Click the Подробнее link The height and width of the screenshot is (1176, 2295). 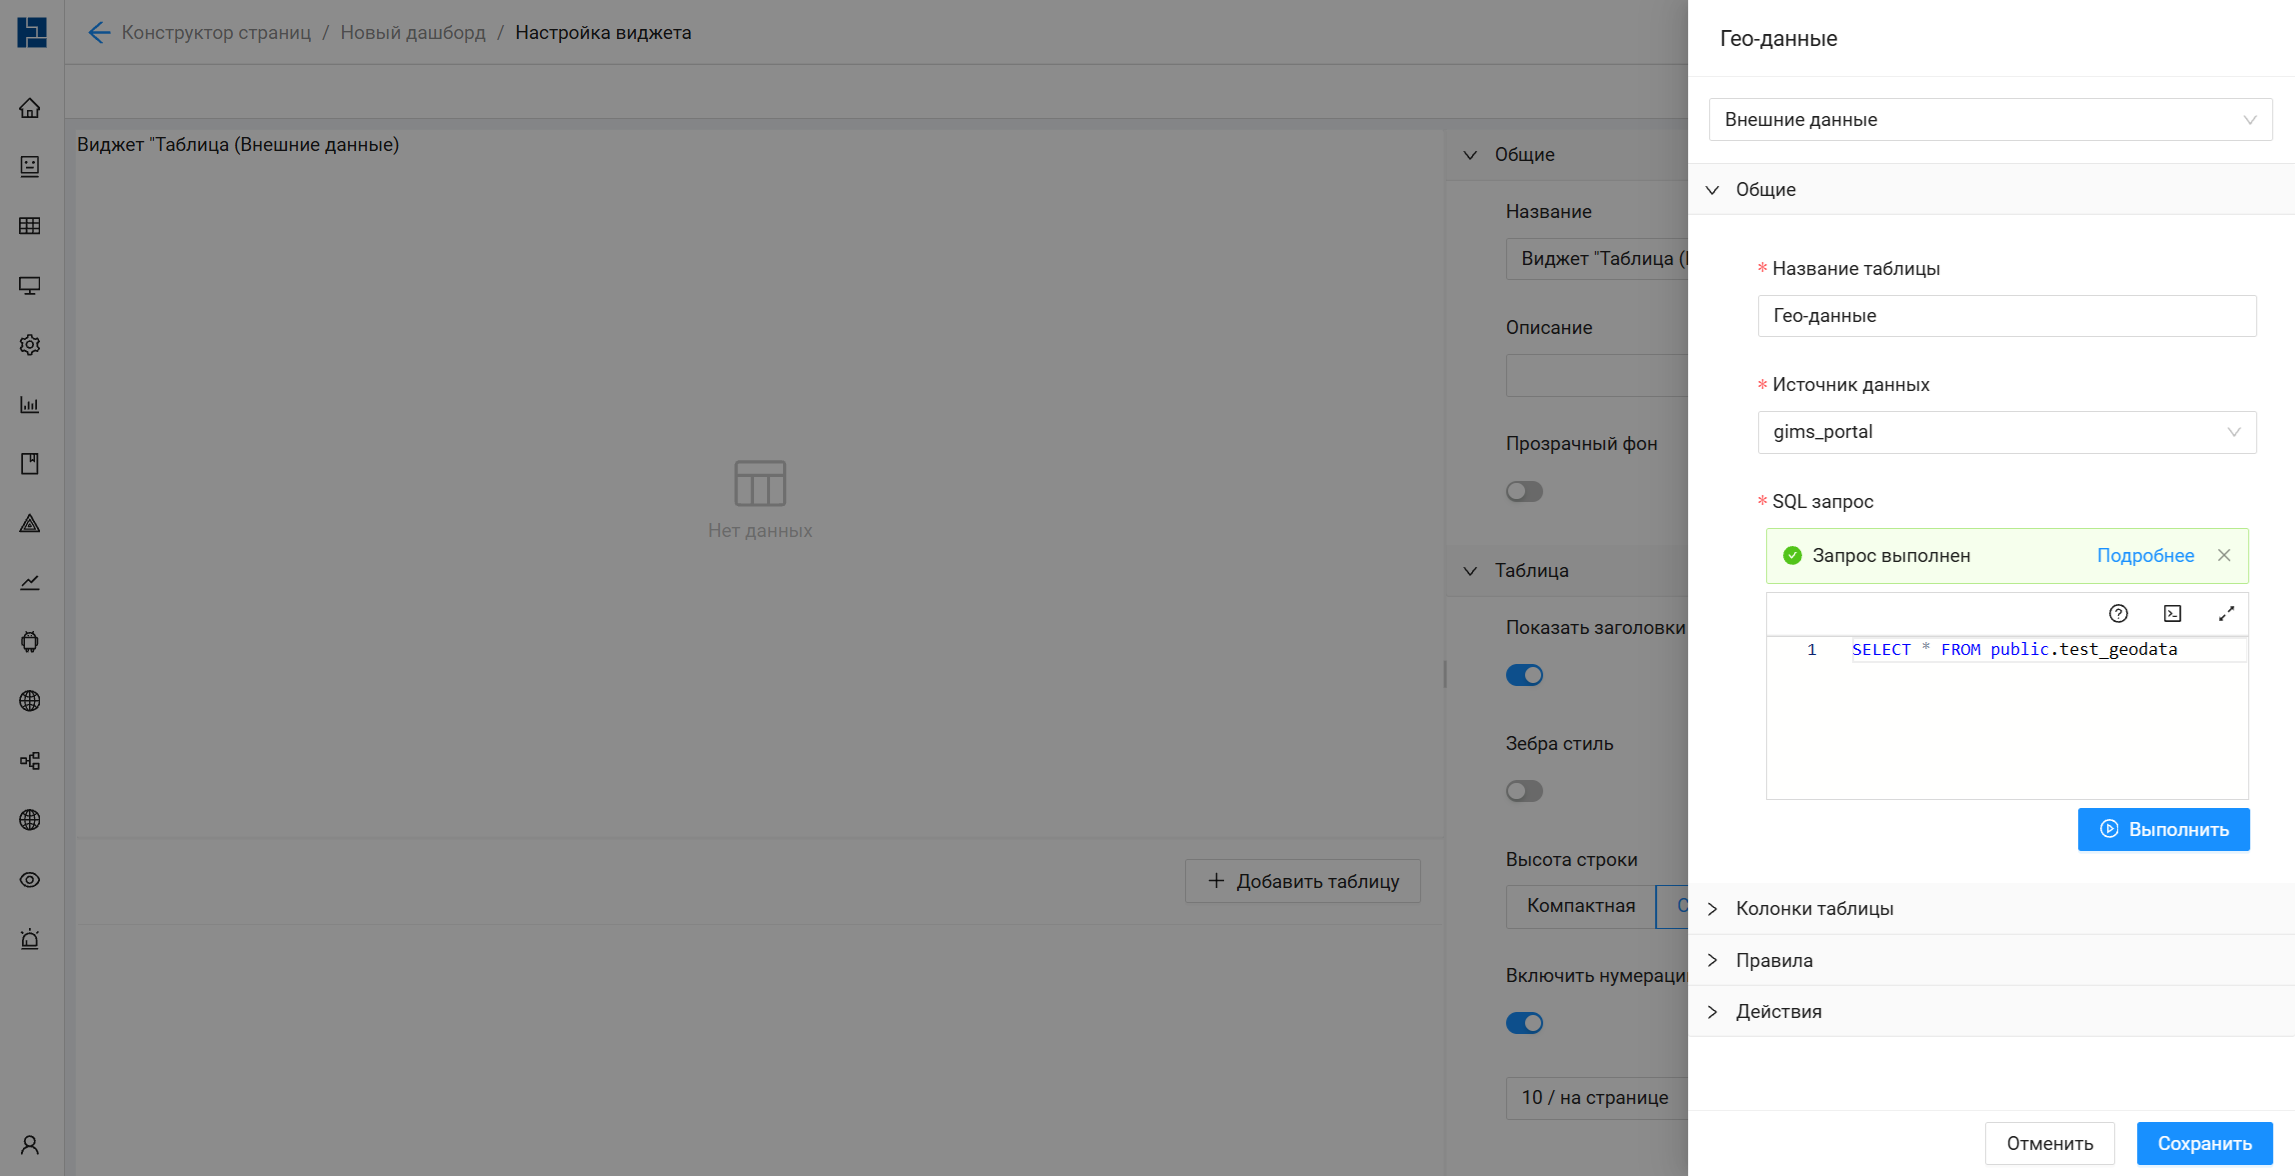click(2145, 556)
